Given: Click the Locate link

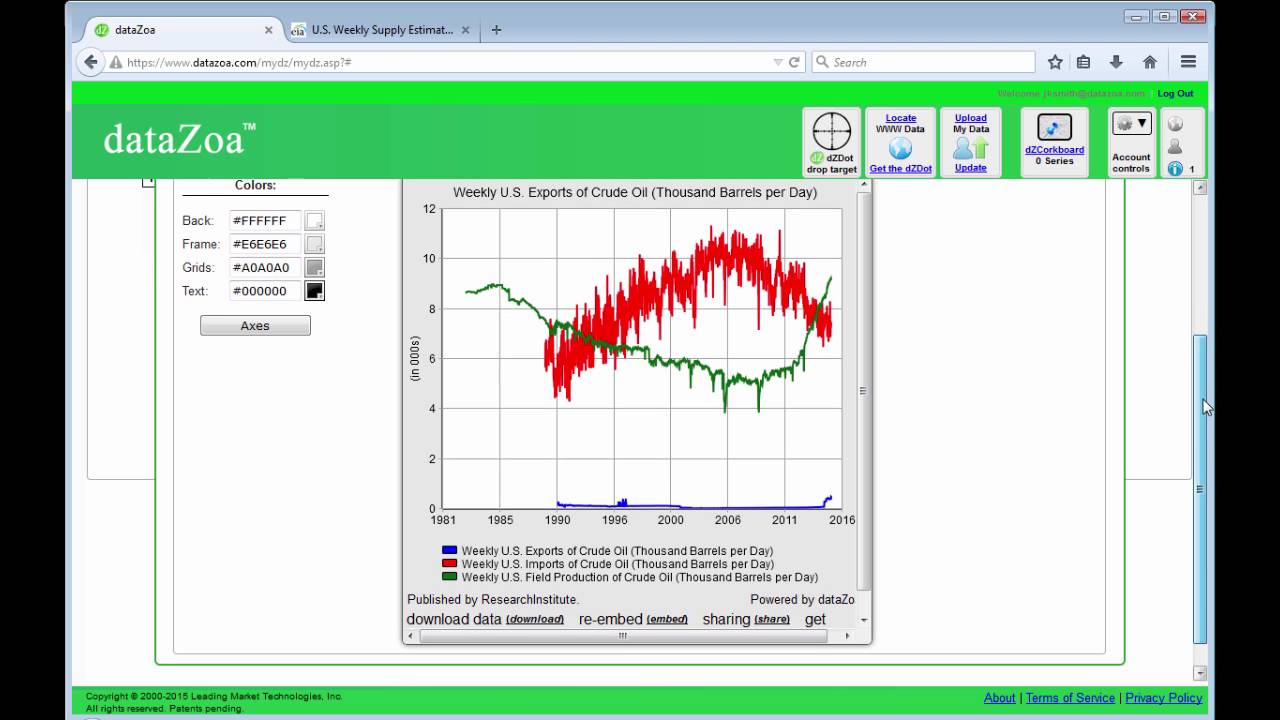Looking at the screenshot, I should pyautogui.click(x=900, y=118).
